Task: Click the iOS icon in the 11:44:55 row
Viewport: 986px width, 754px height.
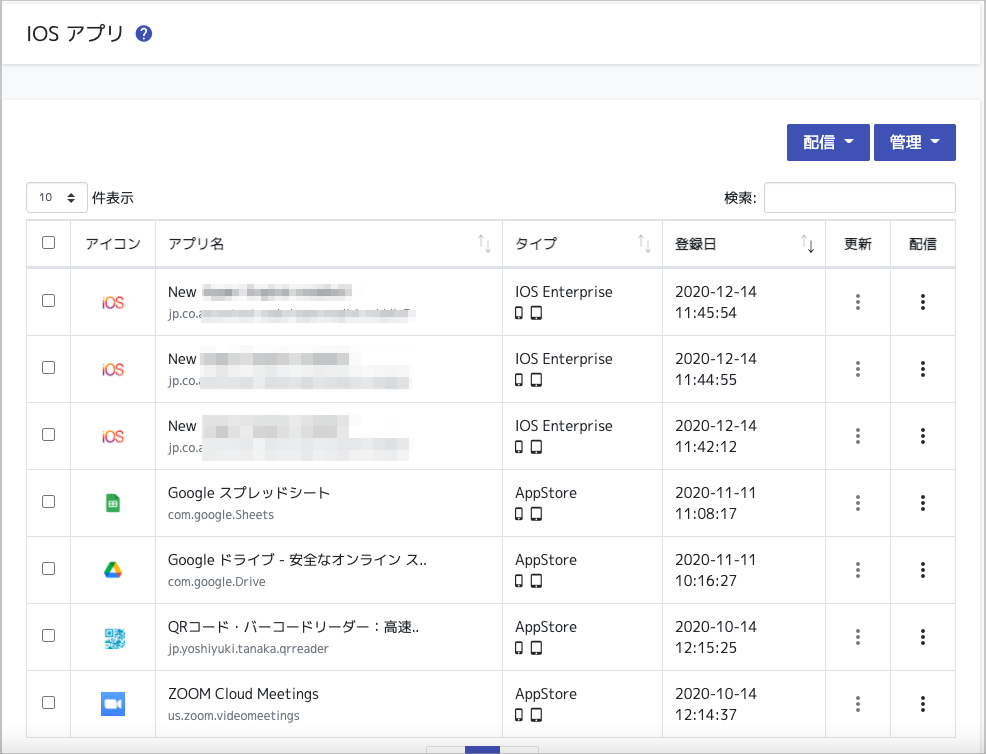Action: tap(113, 369)
